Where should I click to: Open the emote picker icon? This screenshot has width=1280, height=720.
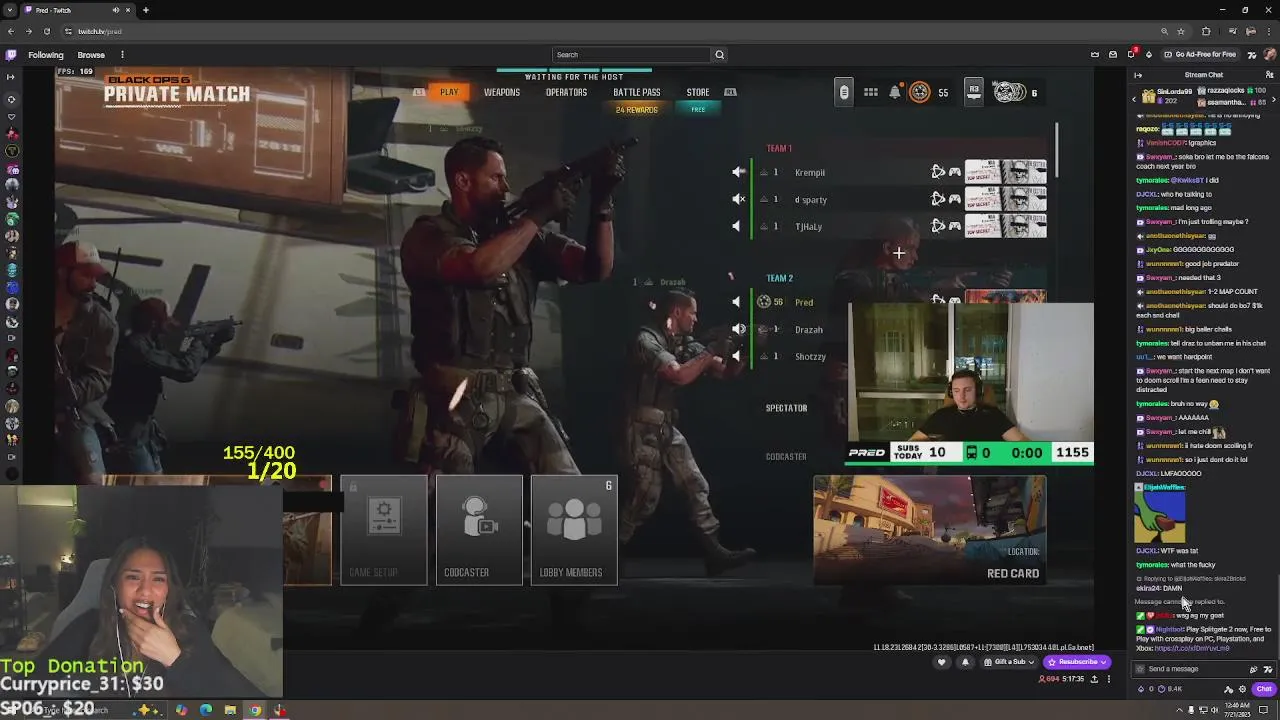(1269, 669)
